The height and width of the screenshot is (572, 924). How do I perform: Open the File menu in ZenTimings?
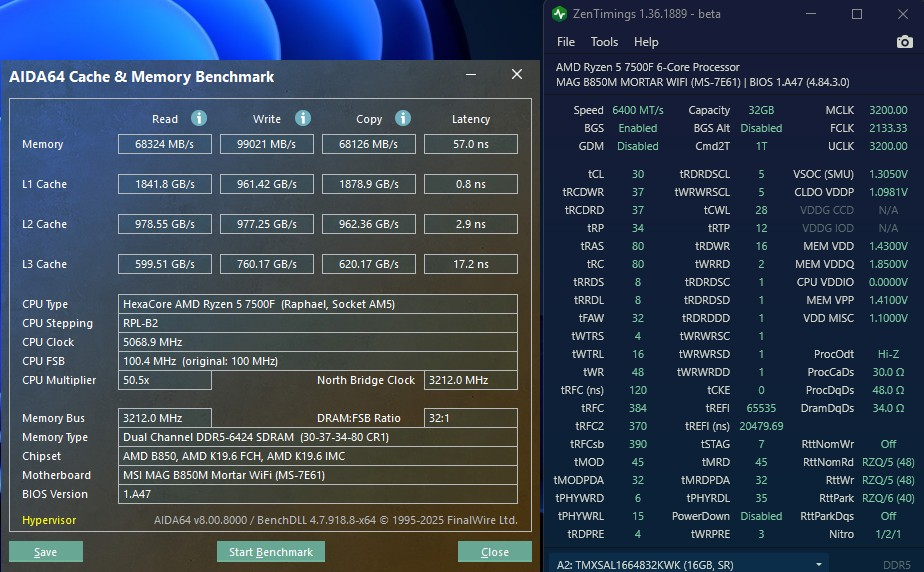point(566,42)
